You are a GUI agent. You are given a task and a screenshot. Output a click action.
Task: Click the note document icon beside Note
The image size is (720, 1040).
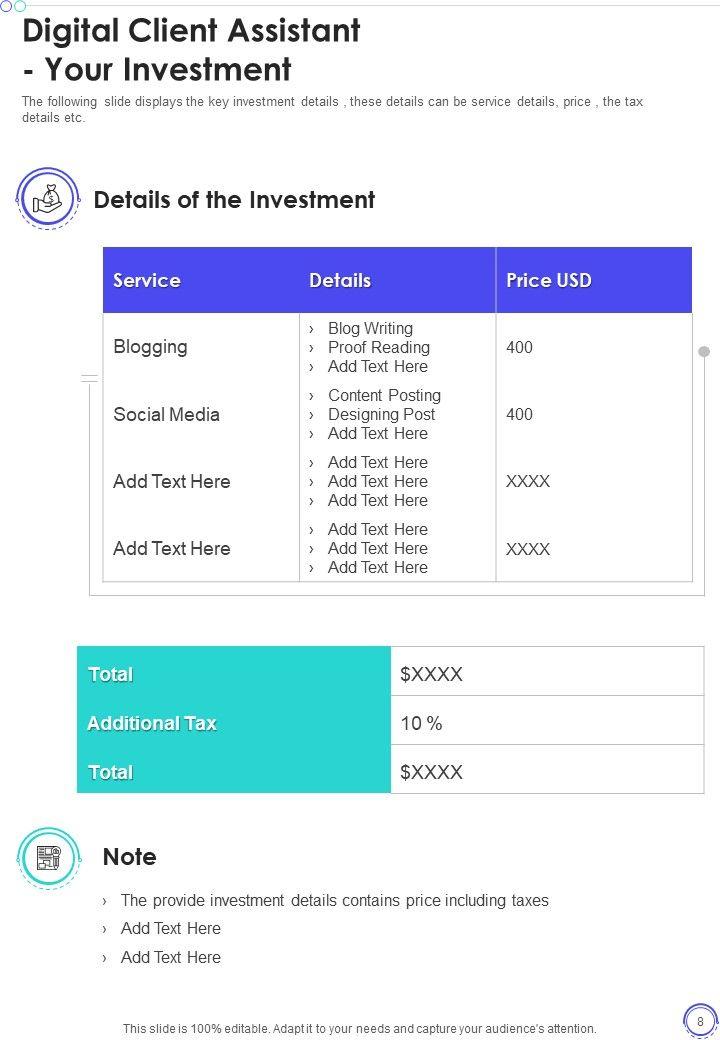[48, 857]
